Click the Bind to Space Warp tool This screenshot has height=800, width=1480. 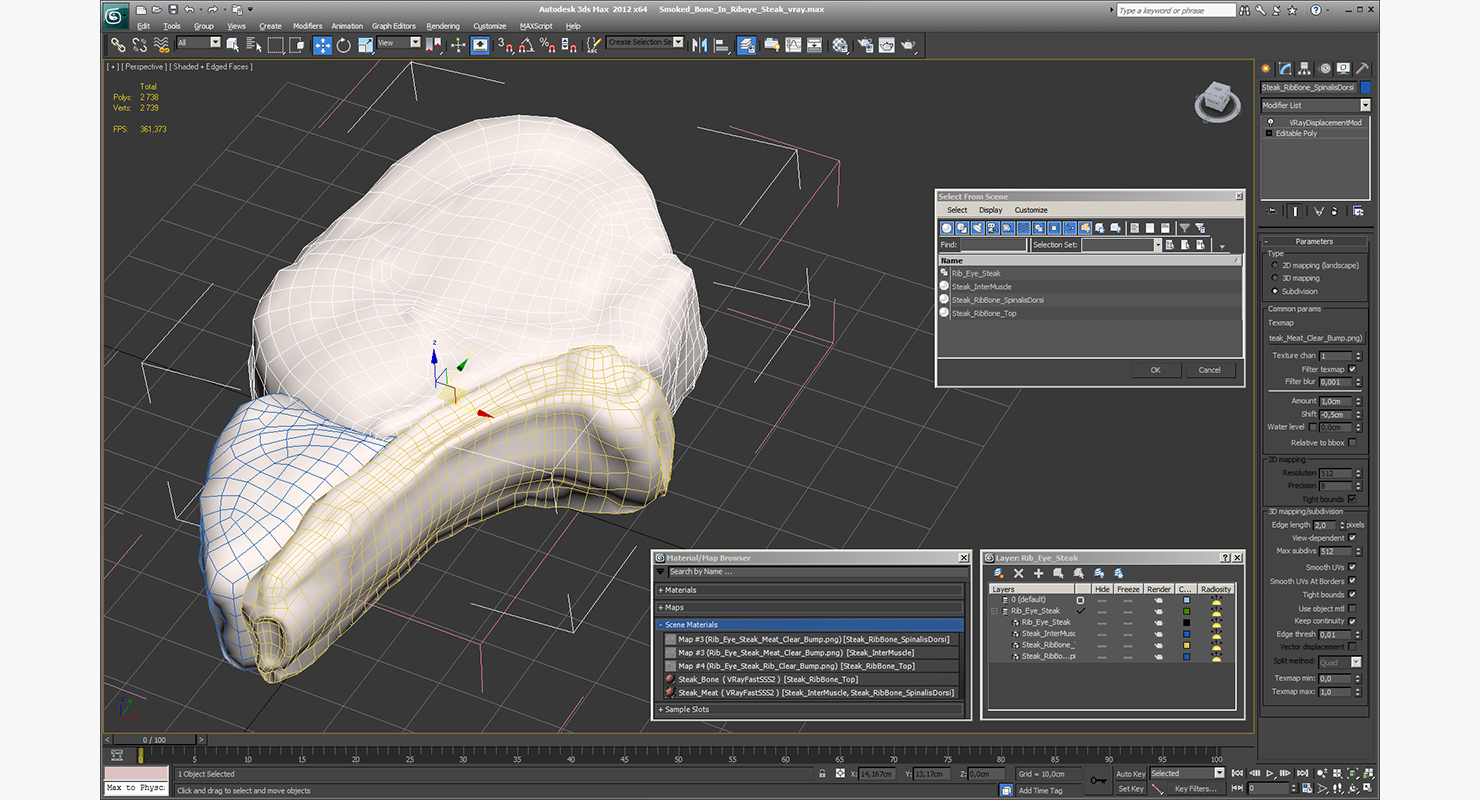[161, 45]
